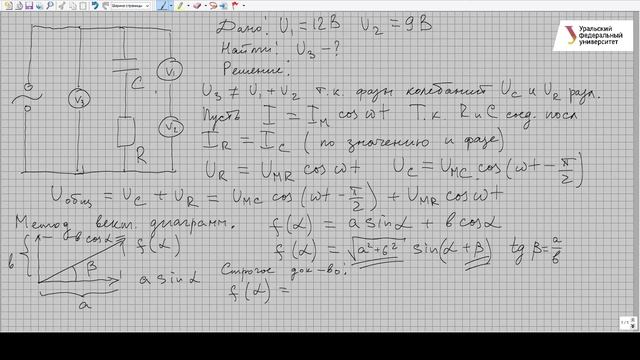640x360 pixels.
Task: Go to previous page arrow in page indicator
Action: [x=633, y=320]
